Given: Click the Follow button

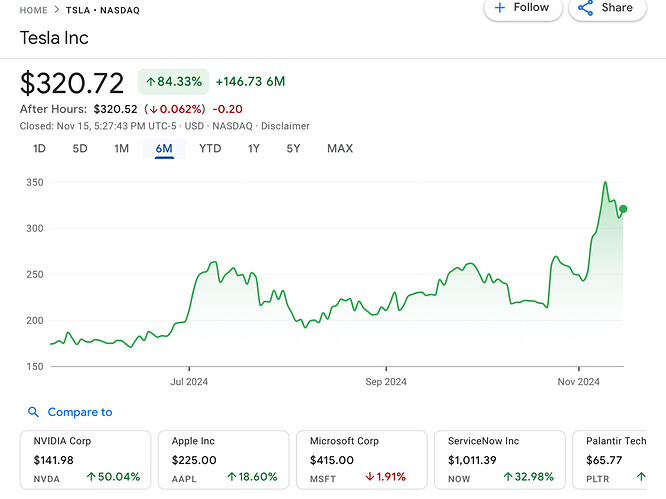Looking at the screenshot, I should pyautogui.click(x=523, y=8).
